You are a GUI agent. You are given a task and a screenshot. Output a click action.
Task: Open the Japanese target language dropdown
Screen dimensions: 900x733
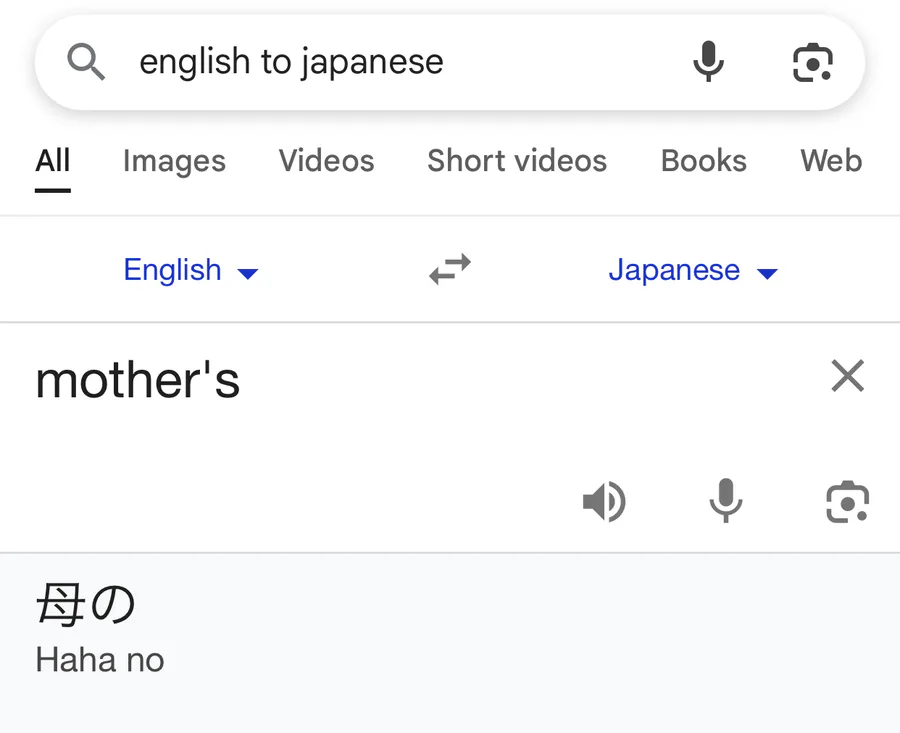[x=693, y=270]
